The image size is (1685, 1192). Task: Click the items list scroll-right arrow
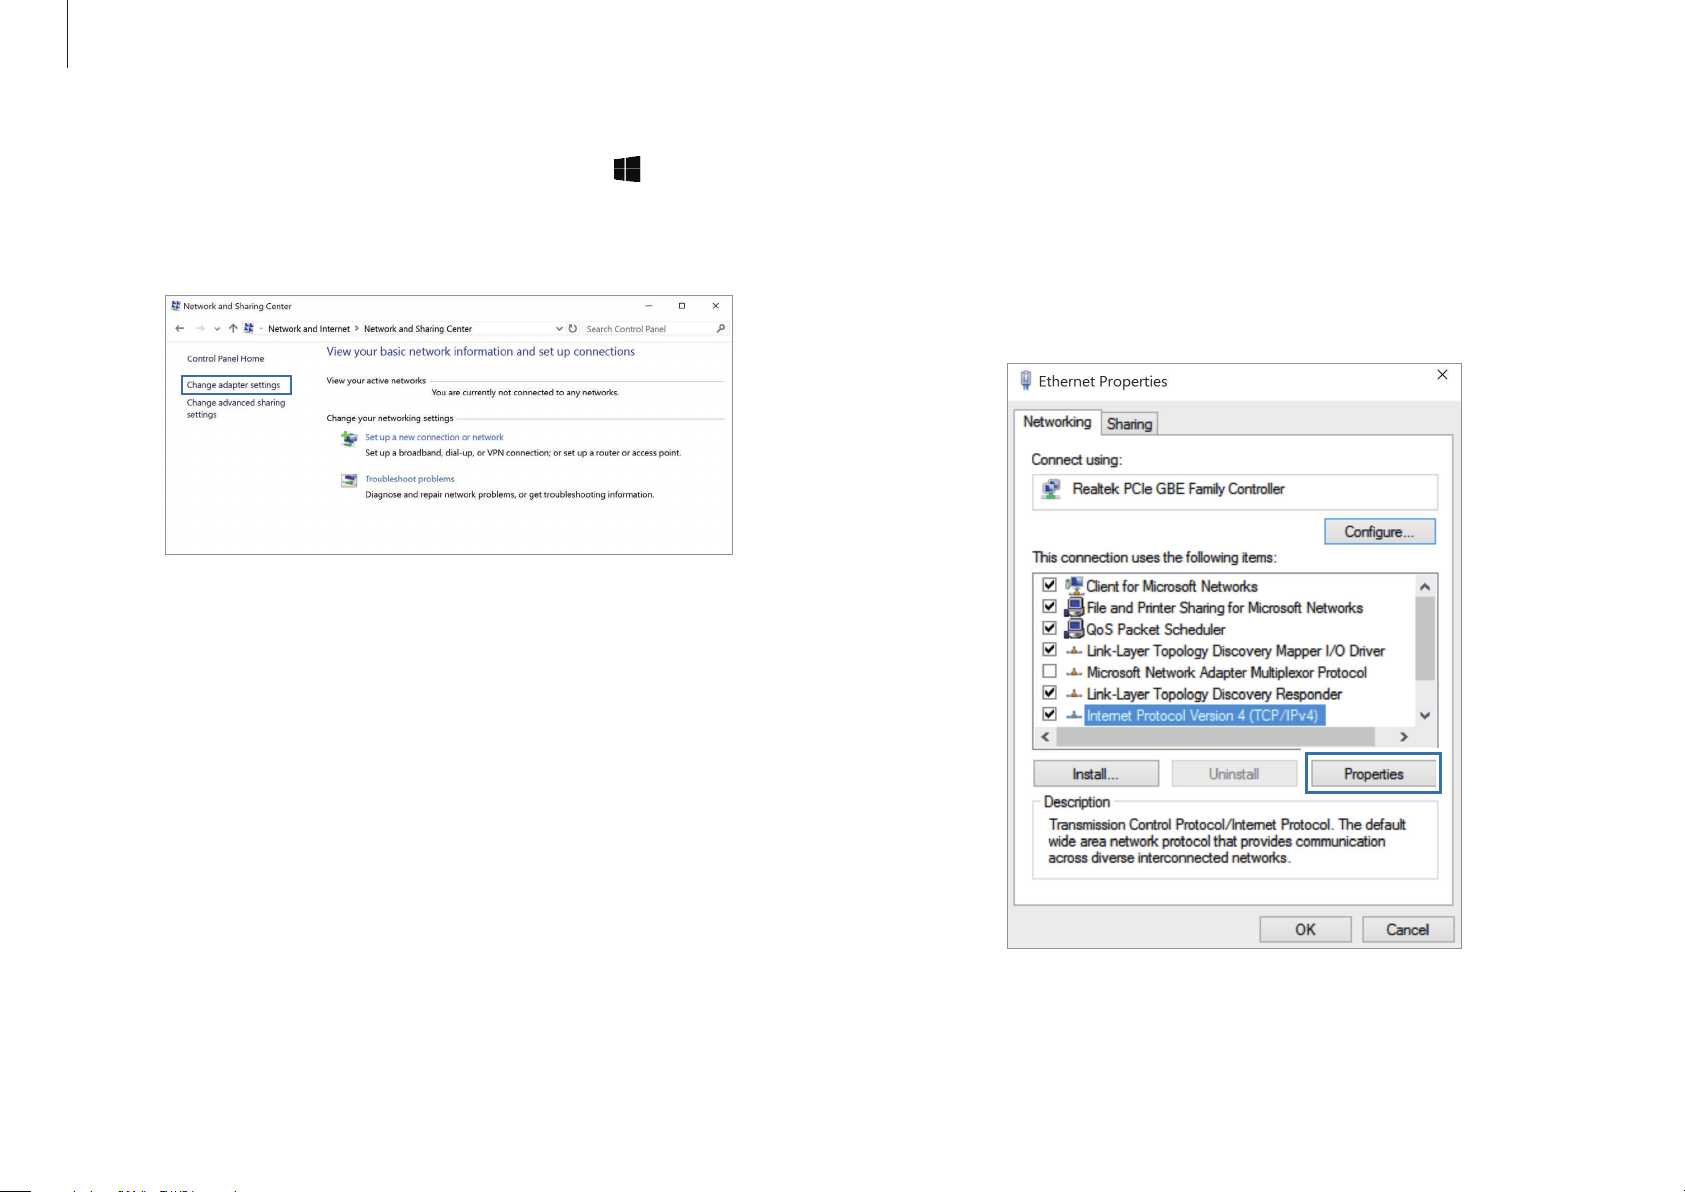(1404, 736)
